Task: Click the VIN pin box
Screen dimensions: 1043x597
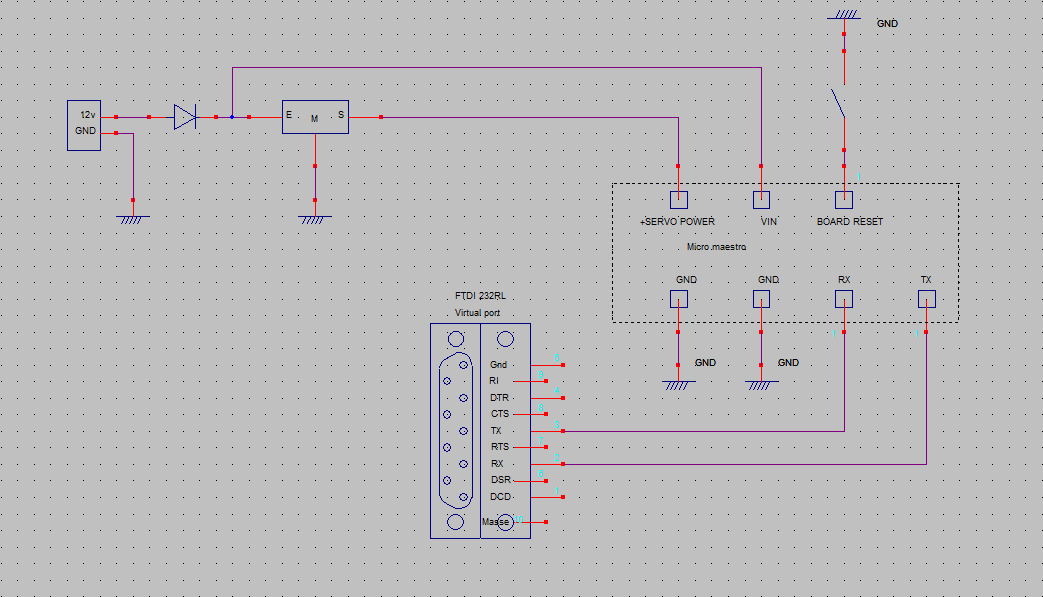Action: [762, 199]
